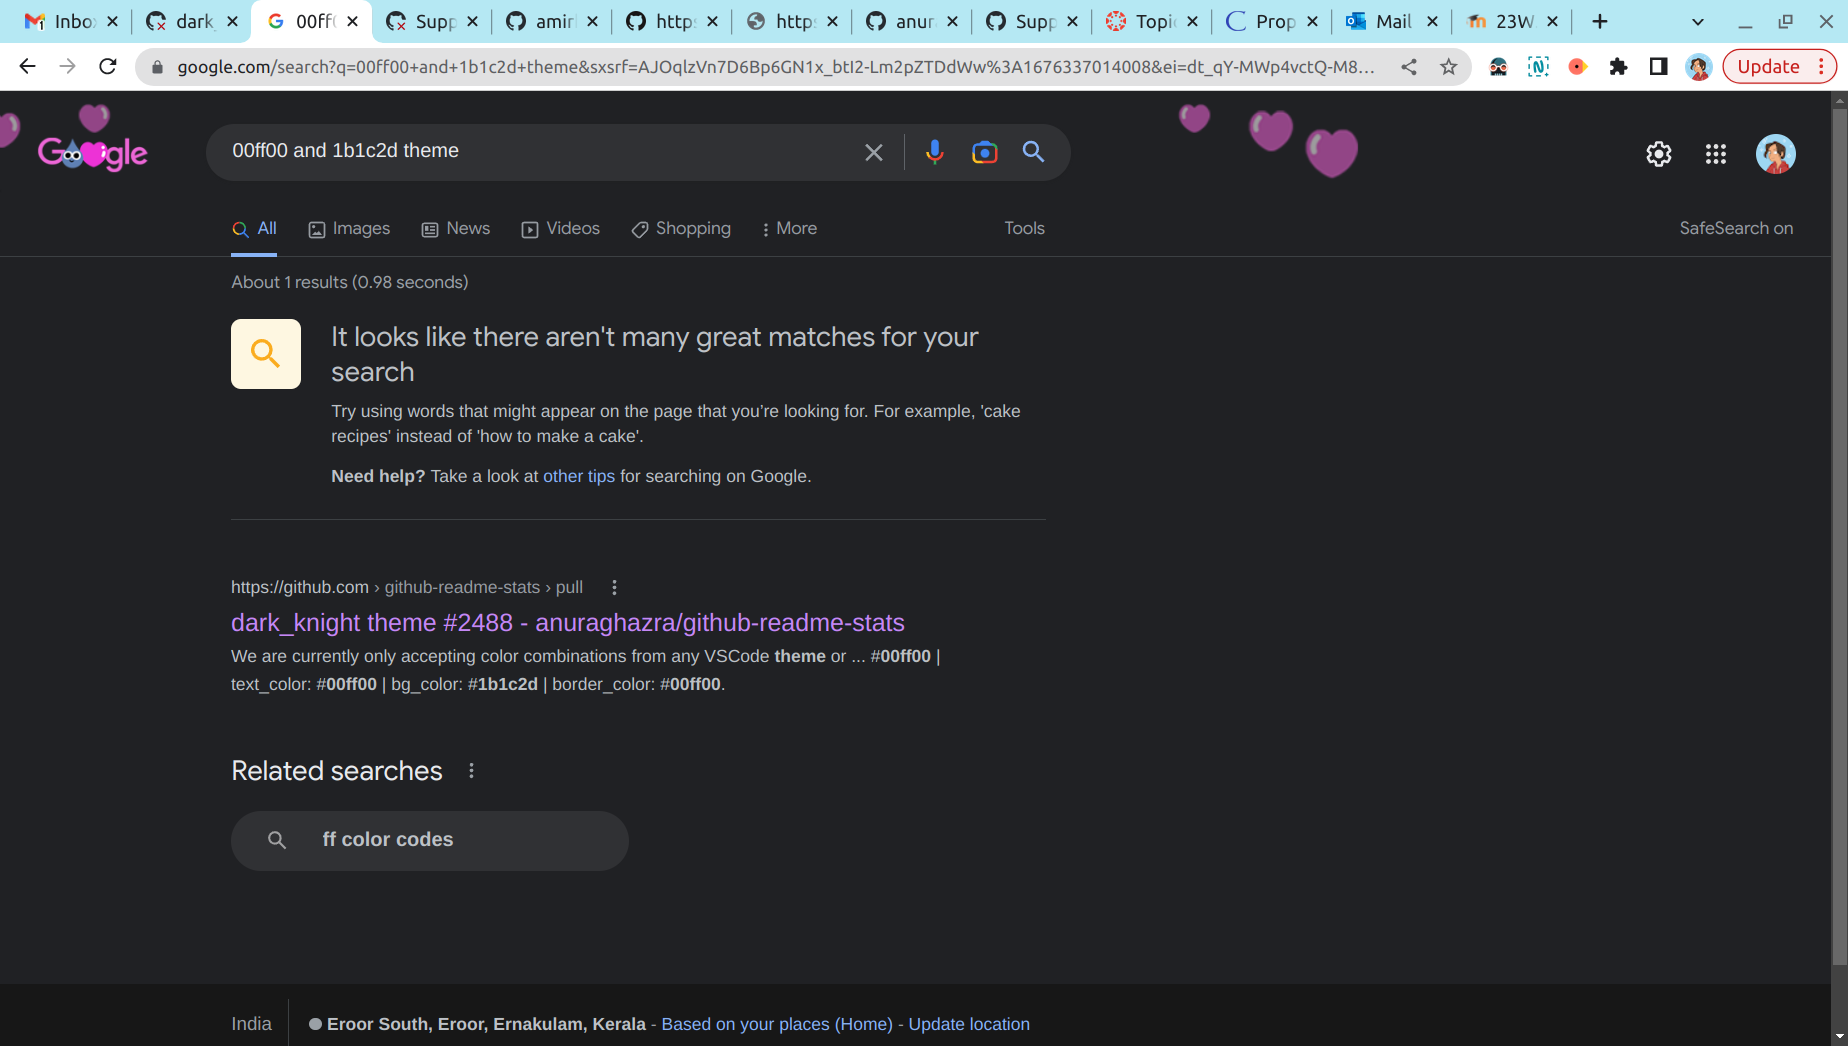The height and width of the screenshot is (1046, 1848).
Task: Open the three-dot menu next to Related searches
Action: (471, 770)
